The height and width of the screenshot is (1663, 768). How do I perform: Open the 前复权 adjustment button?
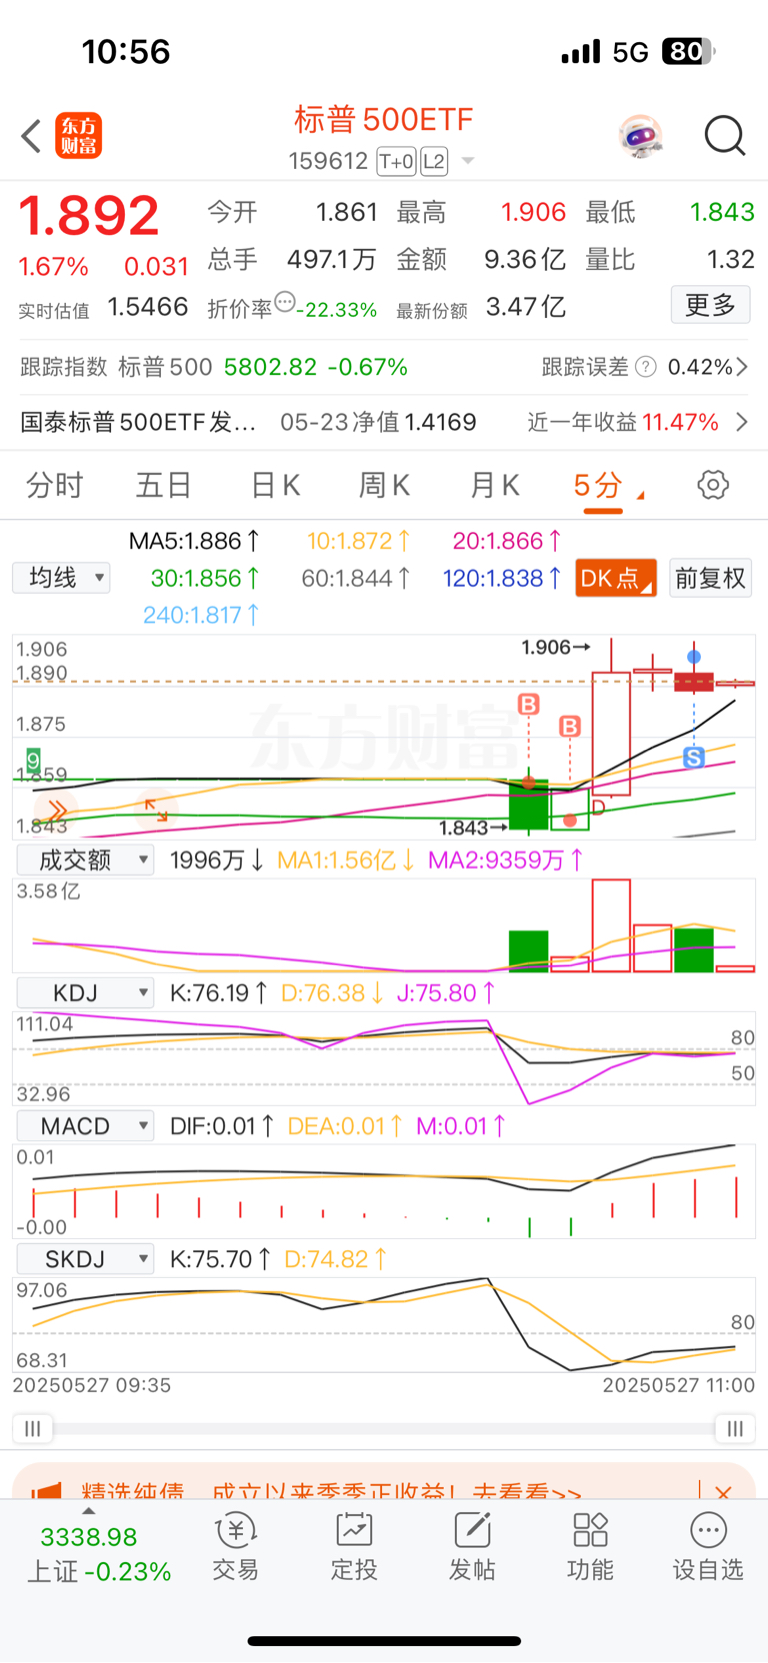[x=710, y=578]
